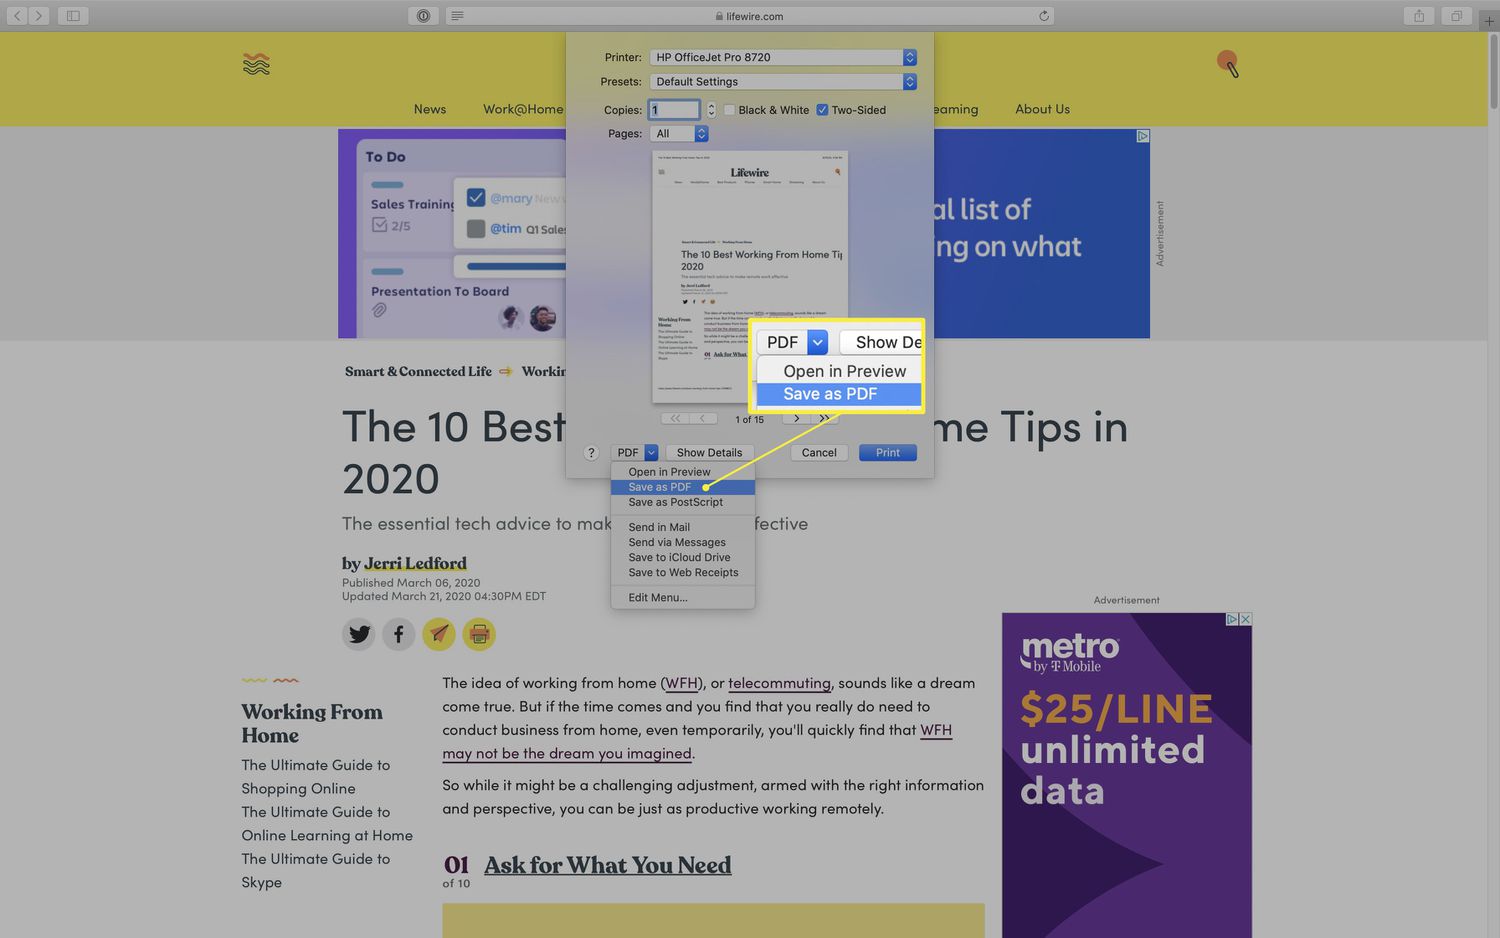Show the Safari sidebar

(73, 16)
